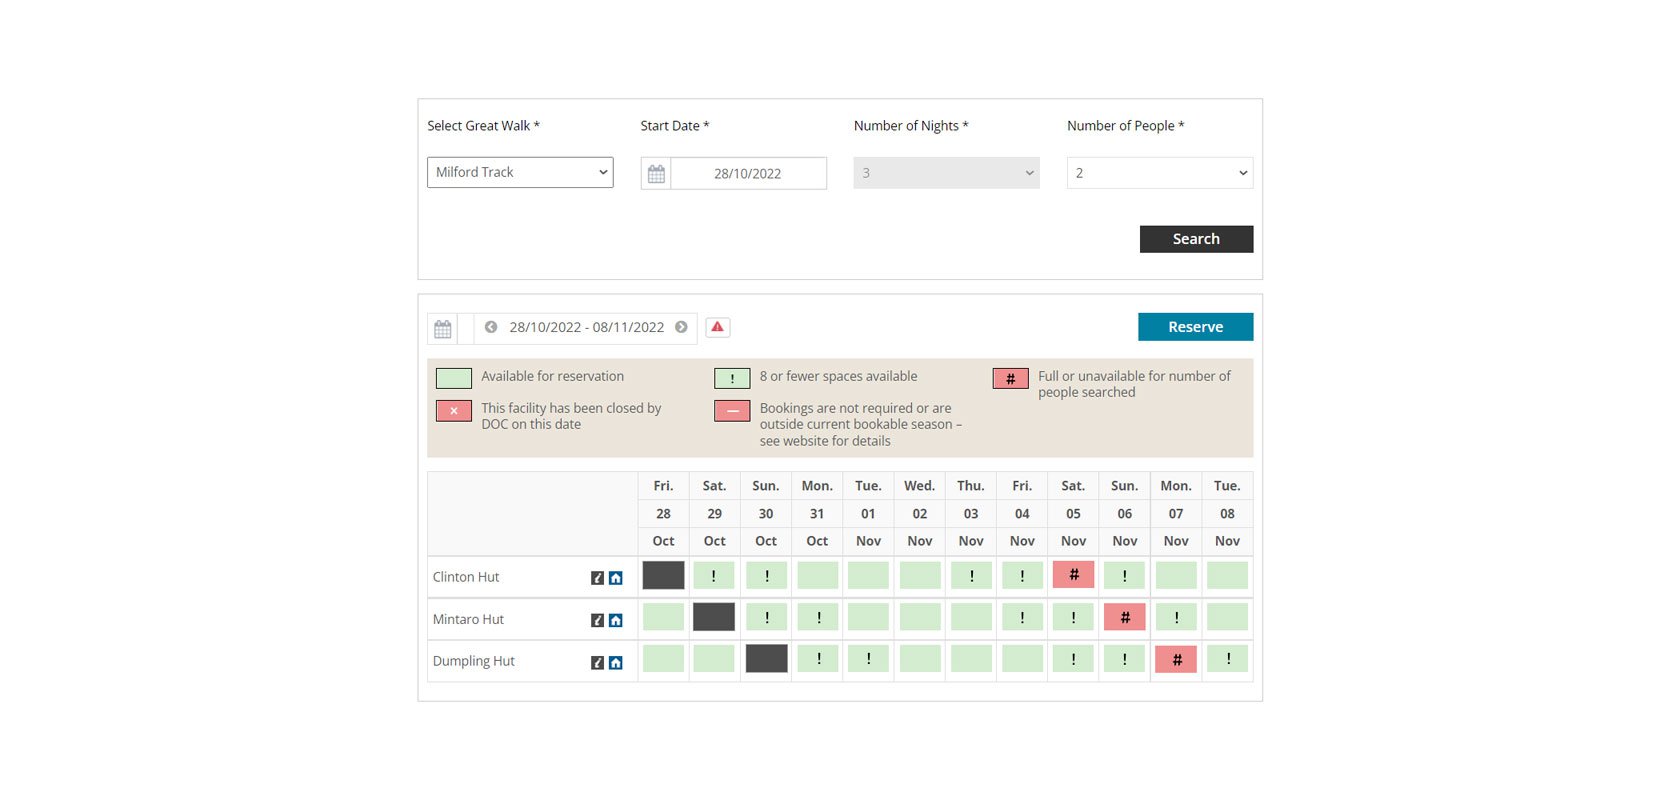This screenshot has height=800, width=1680.
Task: Click the Search button
Action: click(1196, 239)
